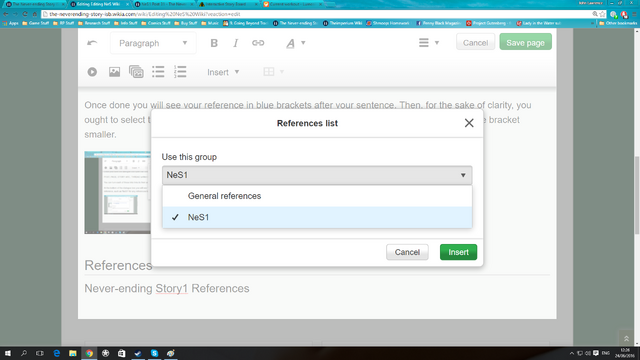Switch to the Interactive Story Board tab
This screenshot has width=640, height=360.
pyautogui.click(x=228, y=4)
